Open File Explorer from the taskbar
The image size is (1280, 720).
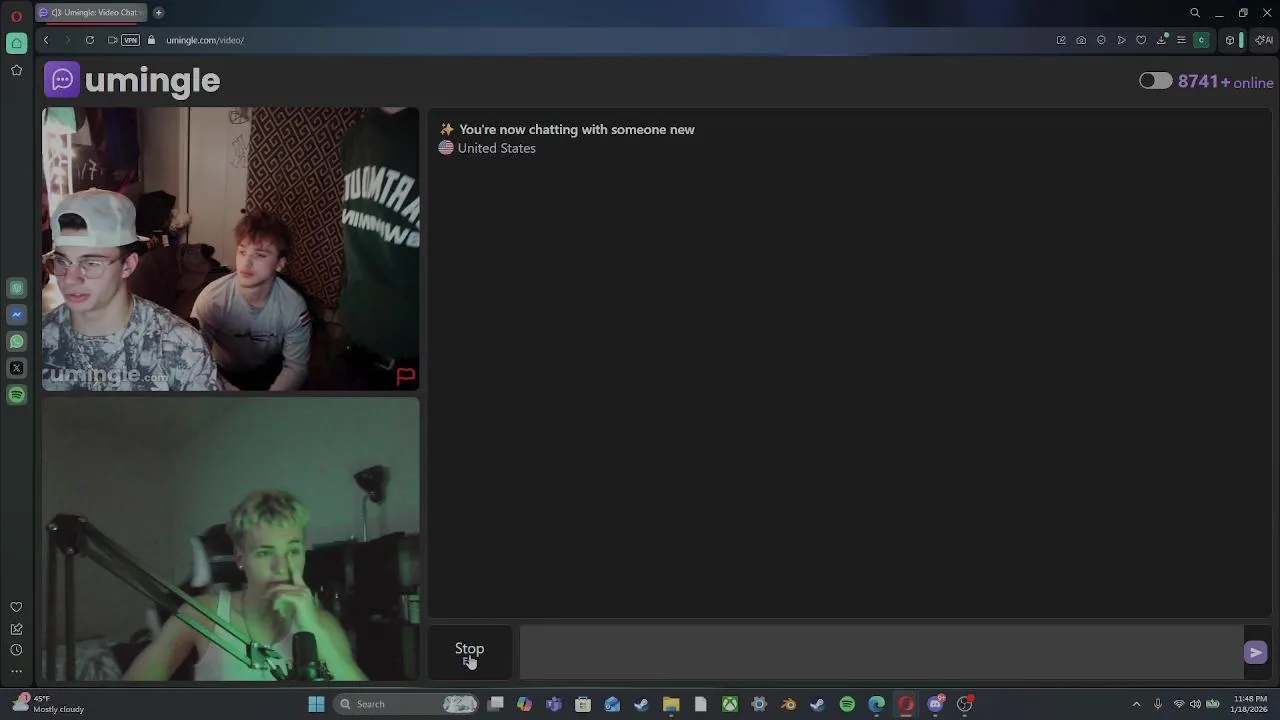(x=671, y=704)
